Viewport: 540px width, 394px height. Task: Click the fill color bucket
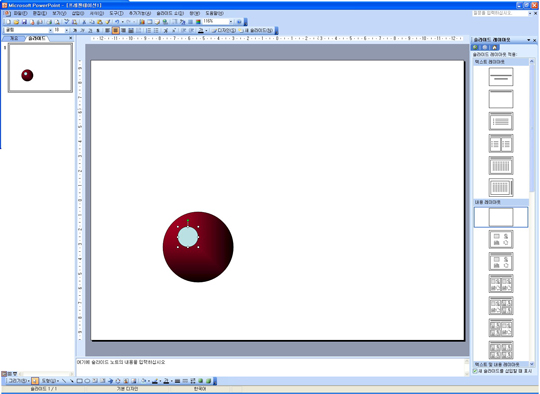click(x=143, y=381)
